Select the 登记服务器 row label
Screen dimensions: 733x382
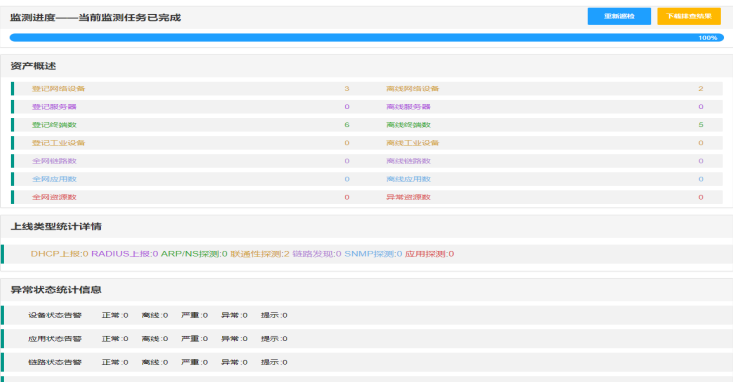pyautogui.click(x=54, y=107)
